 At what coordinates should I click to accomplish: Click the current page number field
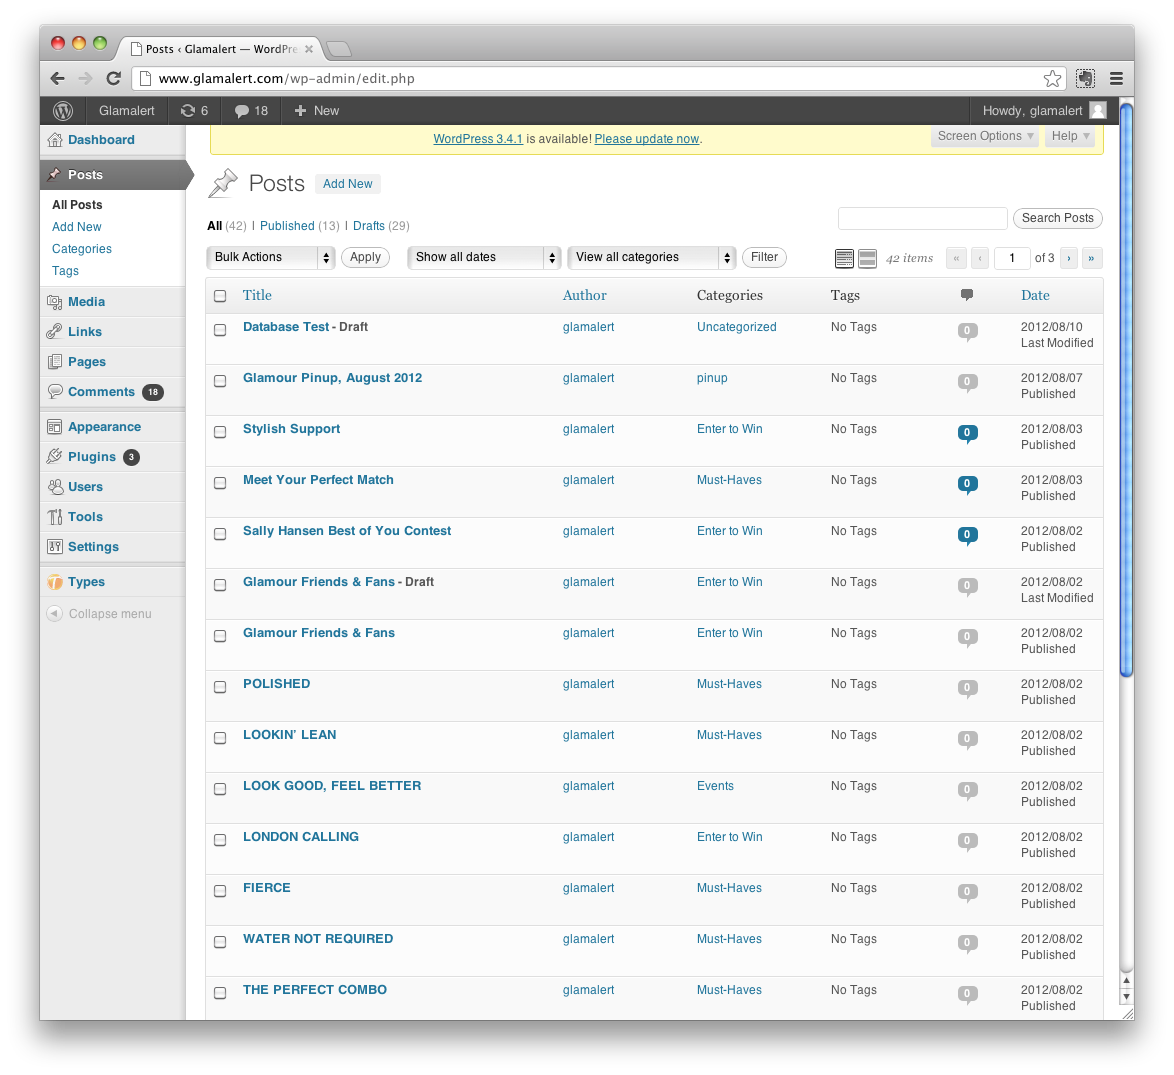pyautogui.click(x=1012, y=258)
